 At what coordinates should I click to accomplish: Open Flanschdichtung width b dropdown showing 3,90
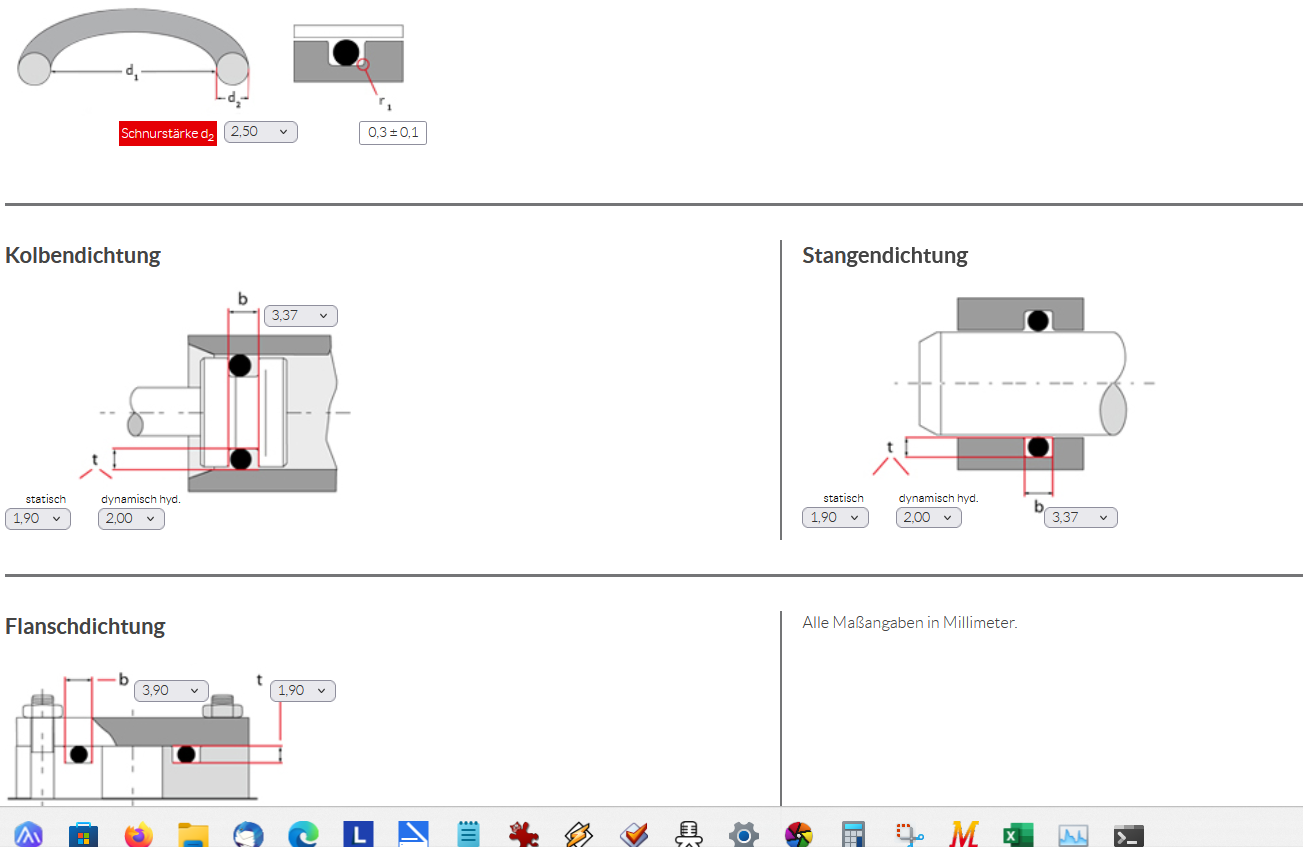(171, 691)
